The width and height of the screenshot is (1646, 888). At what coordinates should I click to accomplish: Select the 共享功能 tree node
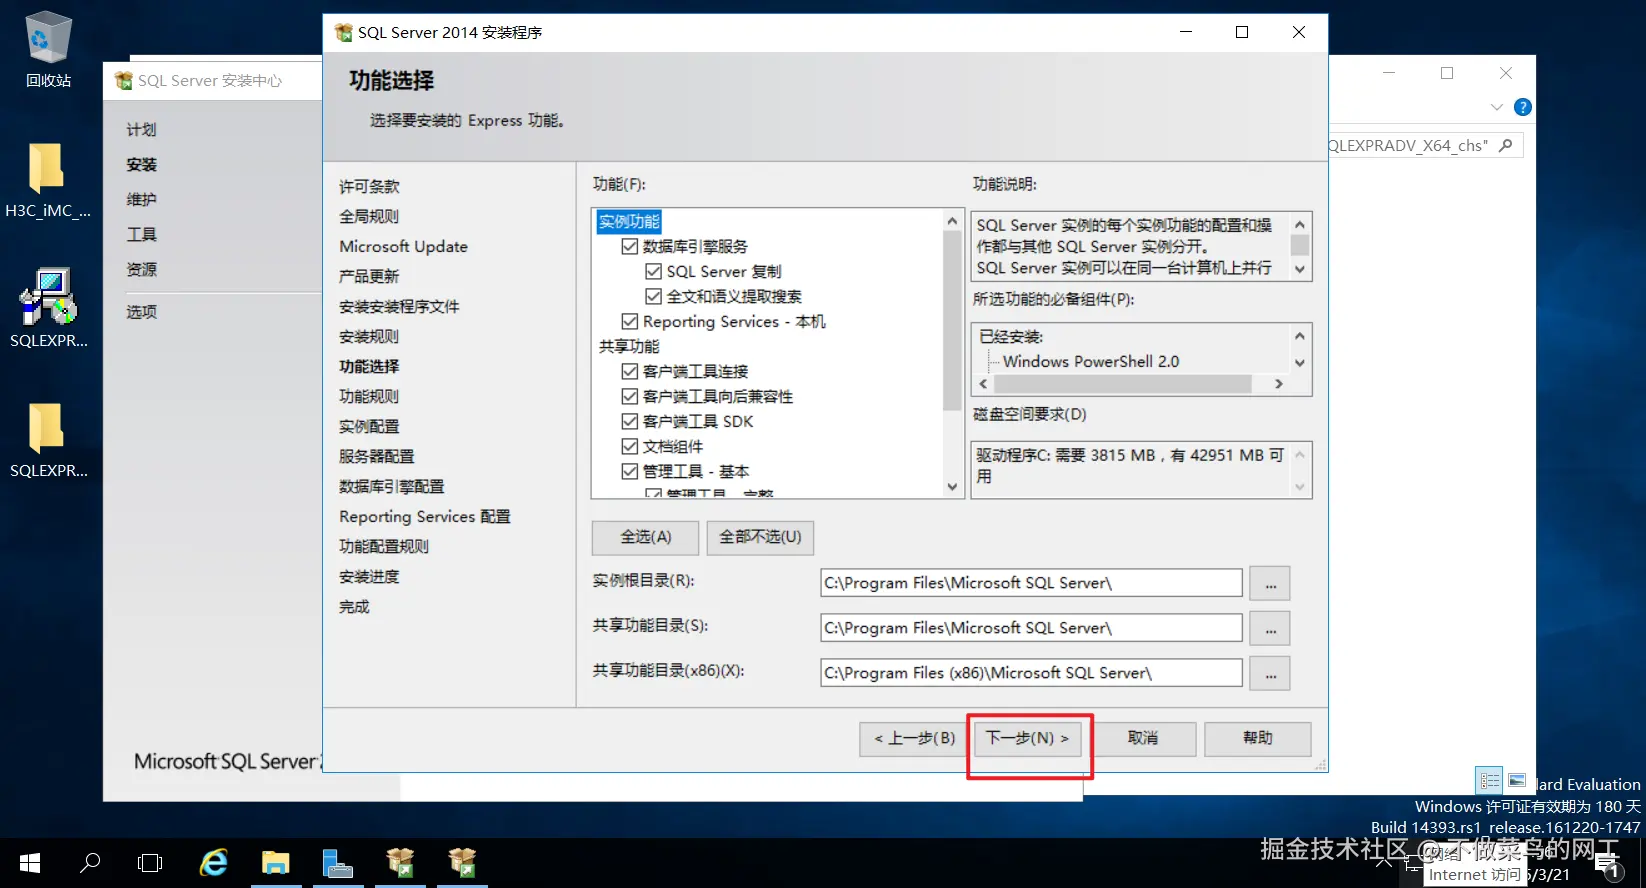(629, 346)
